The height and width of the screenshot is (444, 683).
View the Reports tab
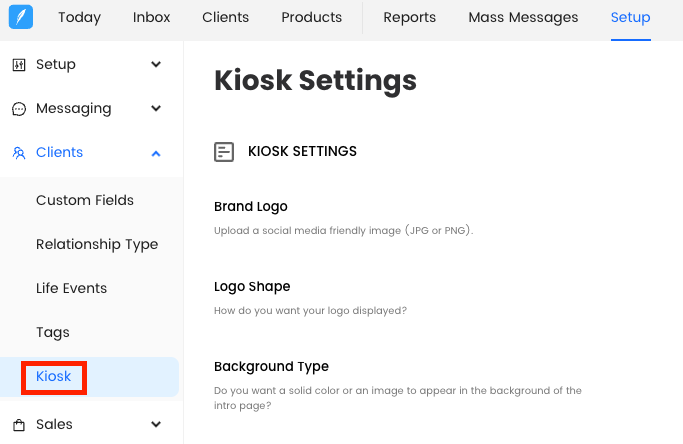tap(409, 18)
